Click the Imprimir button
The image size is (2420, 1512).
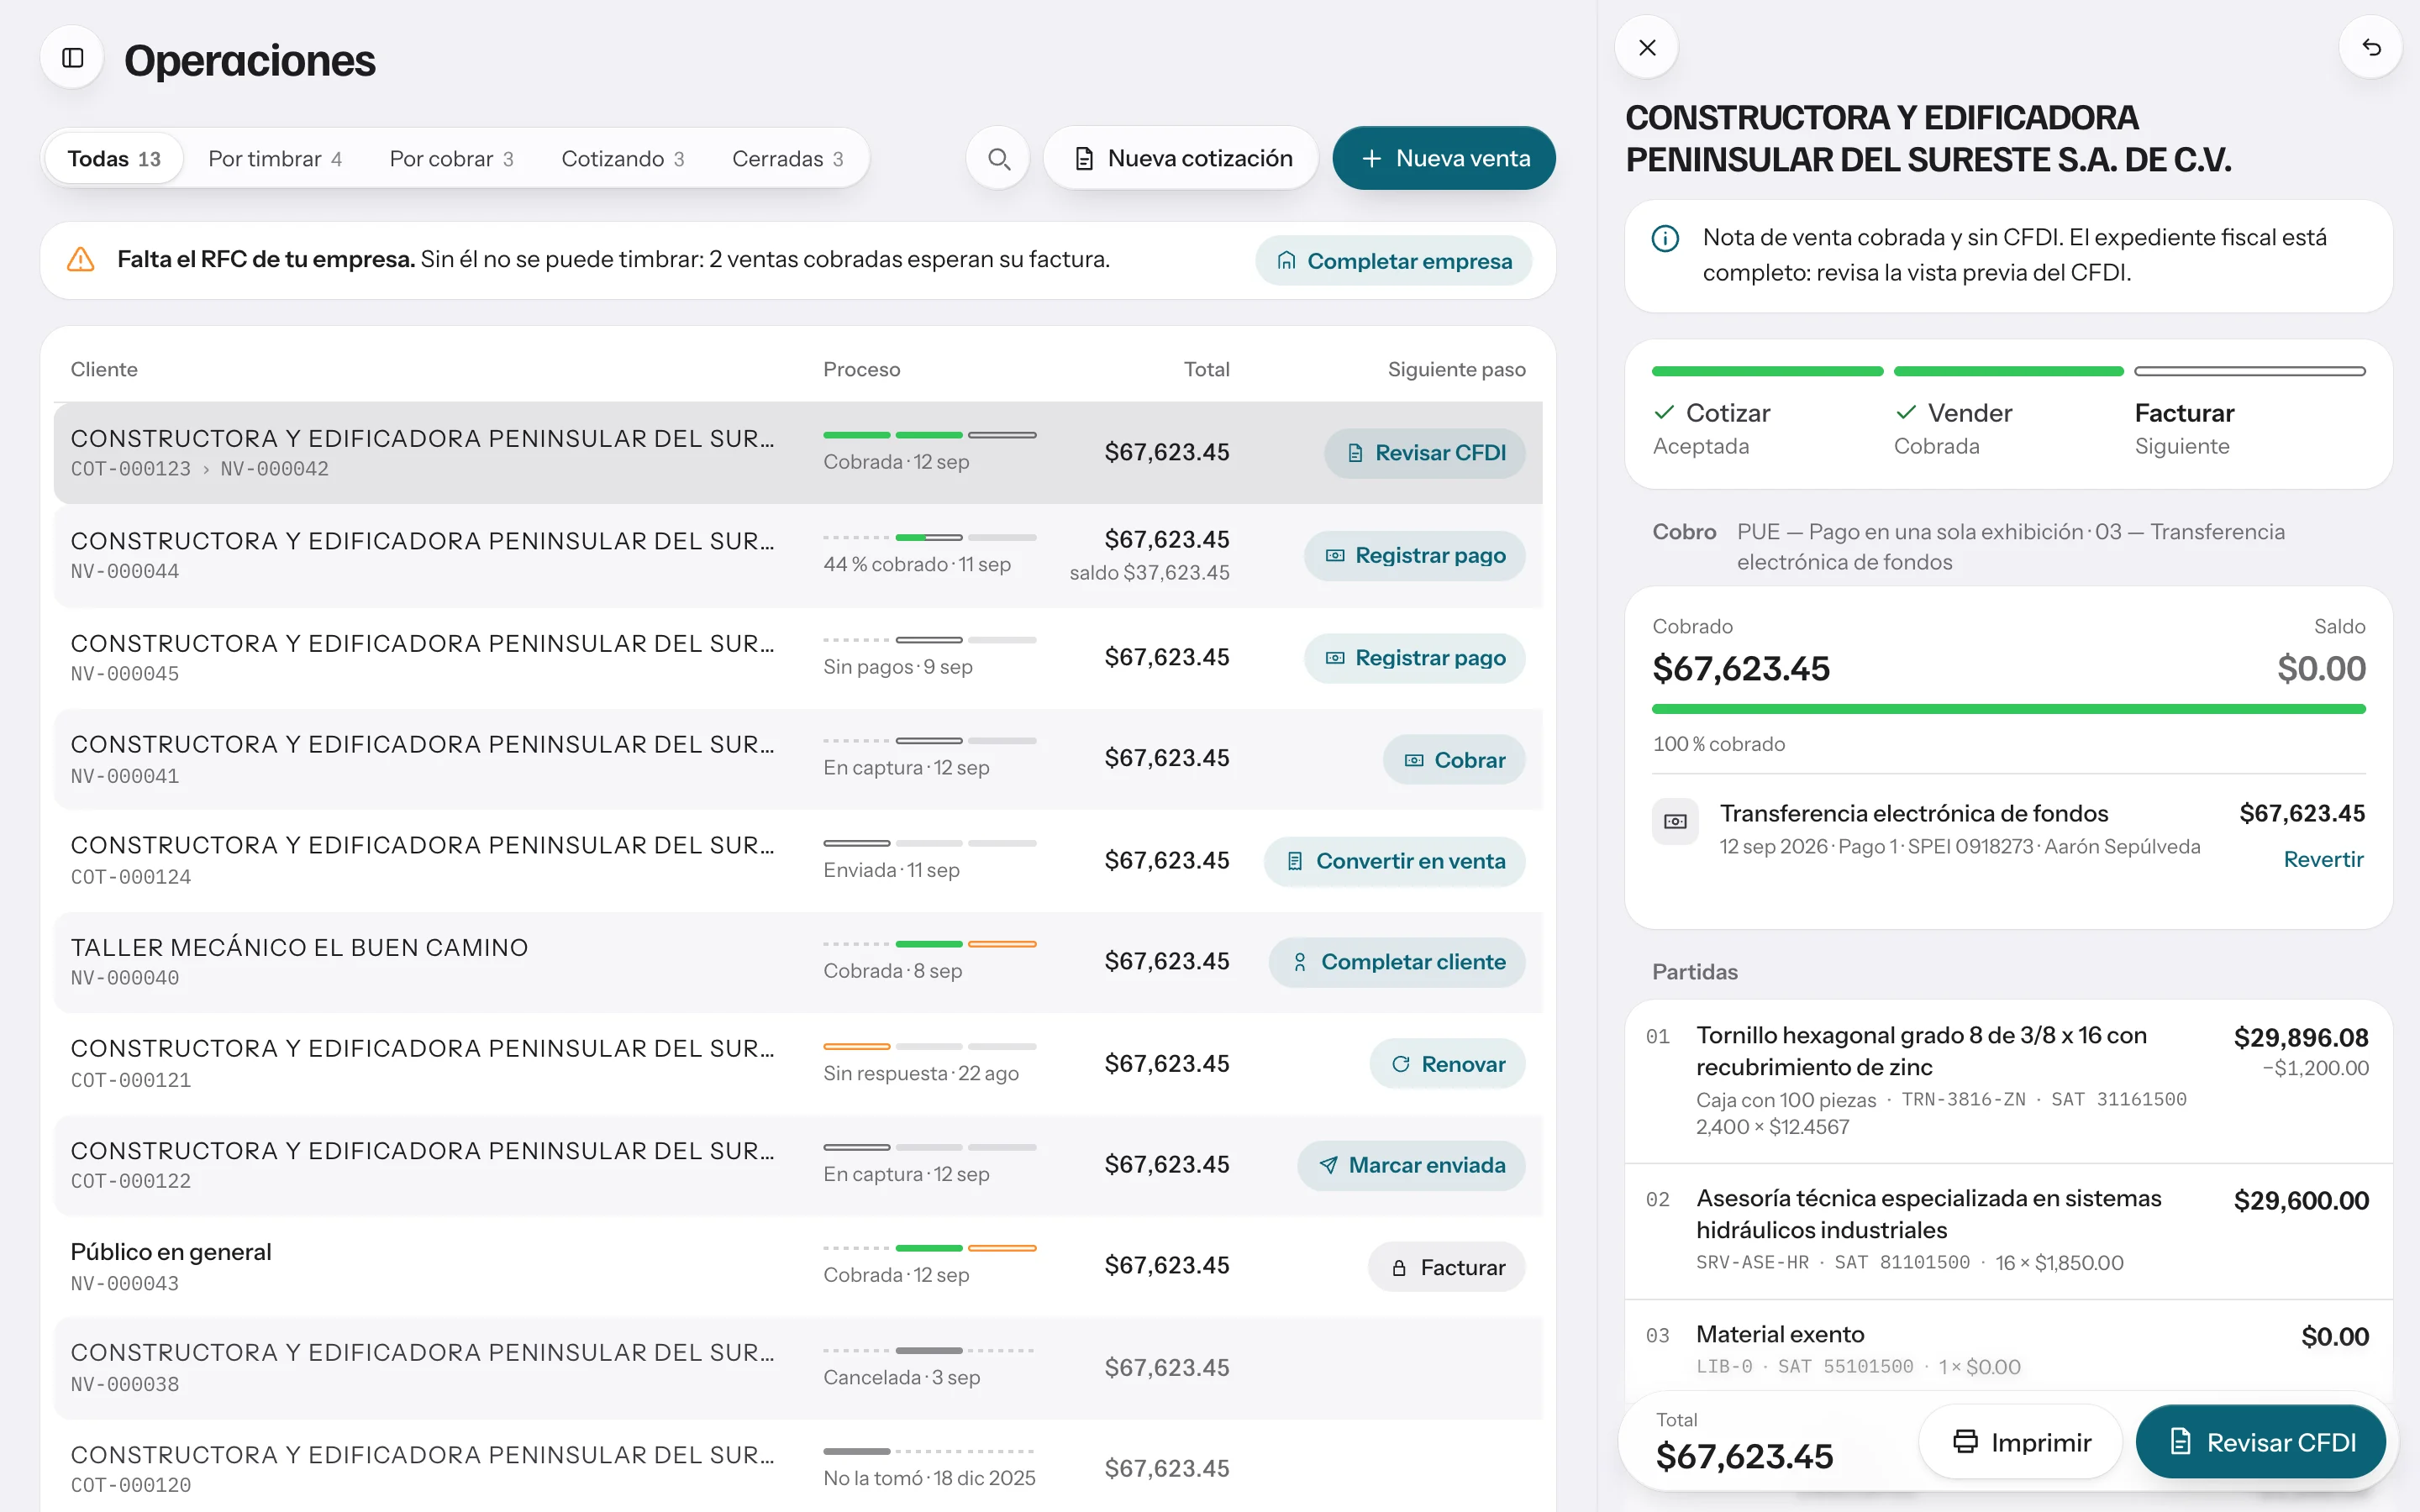pyautogui.click(x=2021, y=1442)
